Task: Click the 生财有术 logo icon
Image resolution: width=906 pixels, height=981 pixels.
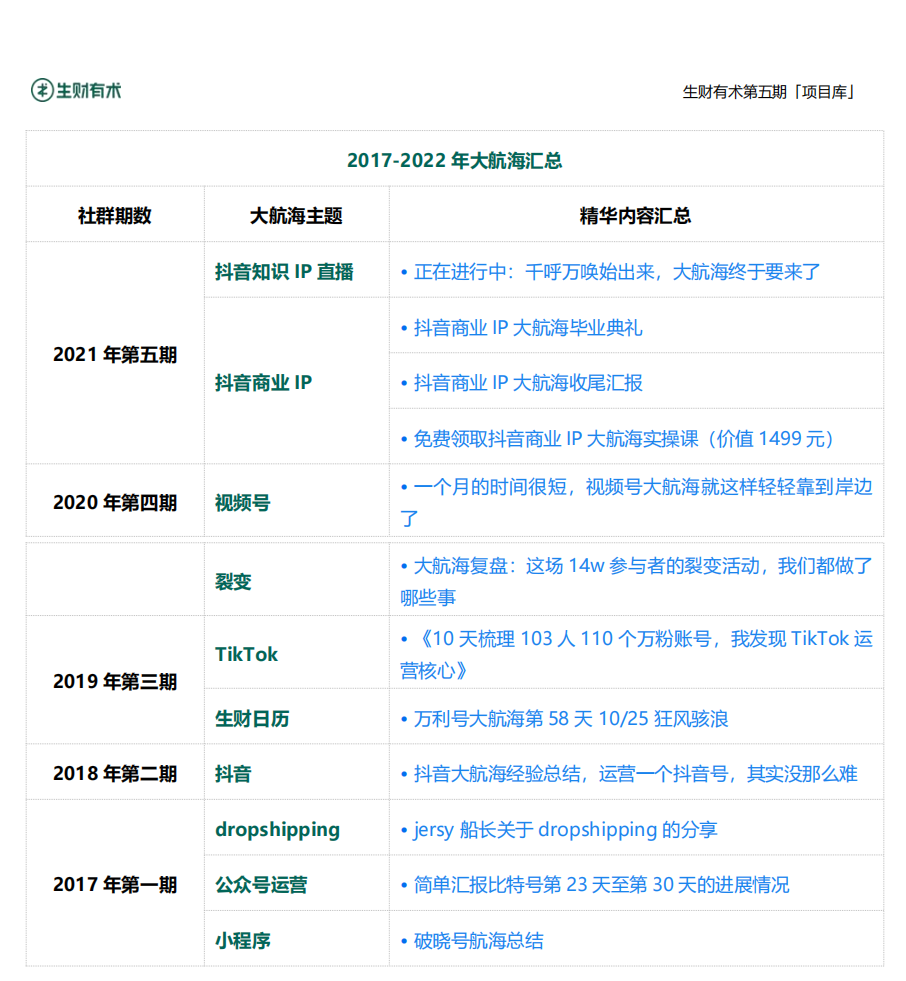Action: [42, 90]
